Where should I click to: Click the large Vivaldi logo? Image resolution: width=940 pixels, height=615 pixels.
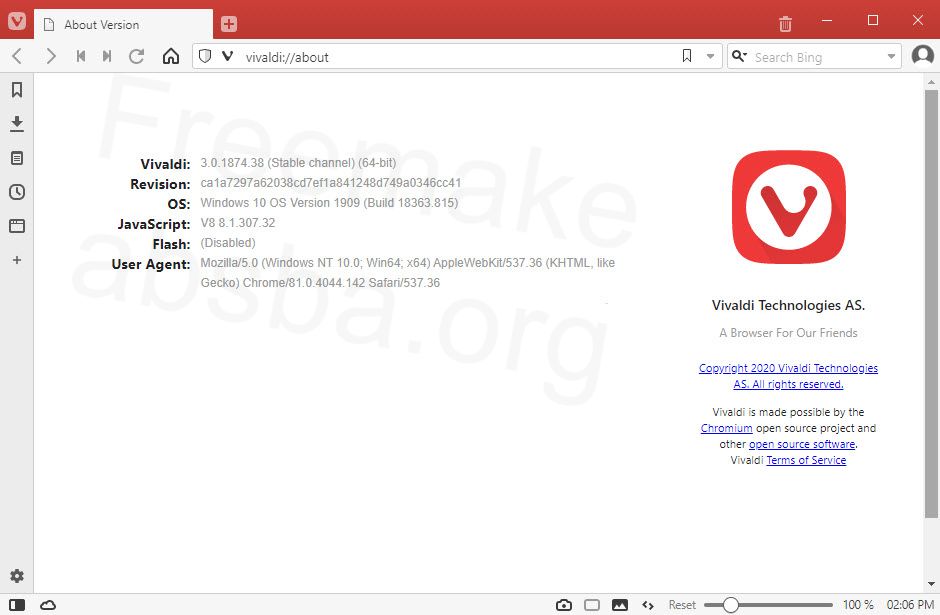(788, 207)
